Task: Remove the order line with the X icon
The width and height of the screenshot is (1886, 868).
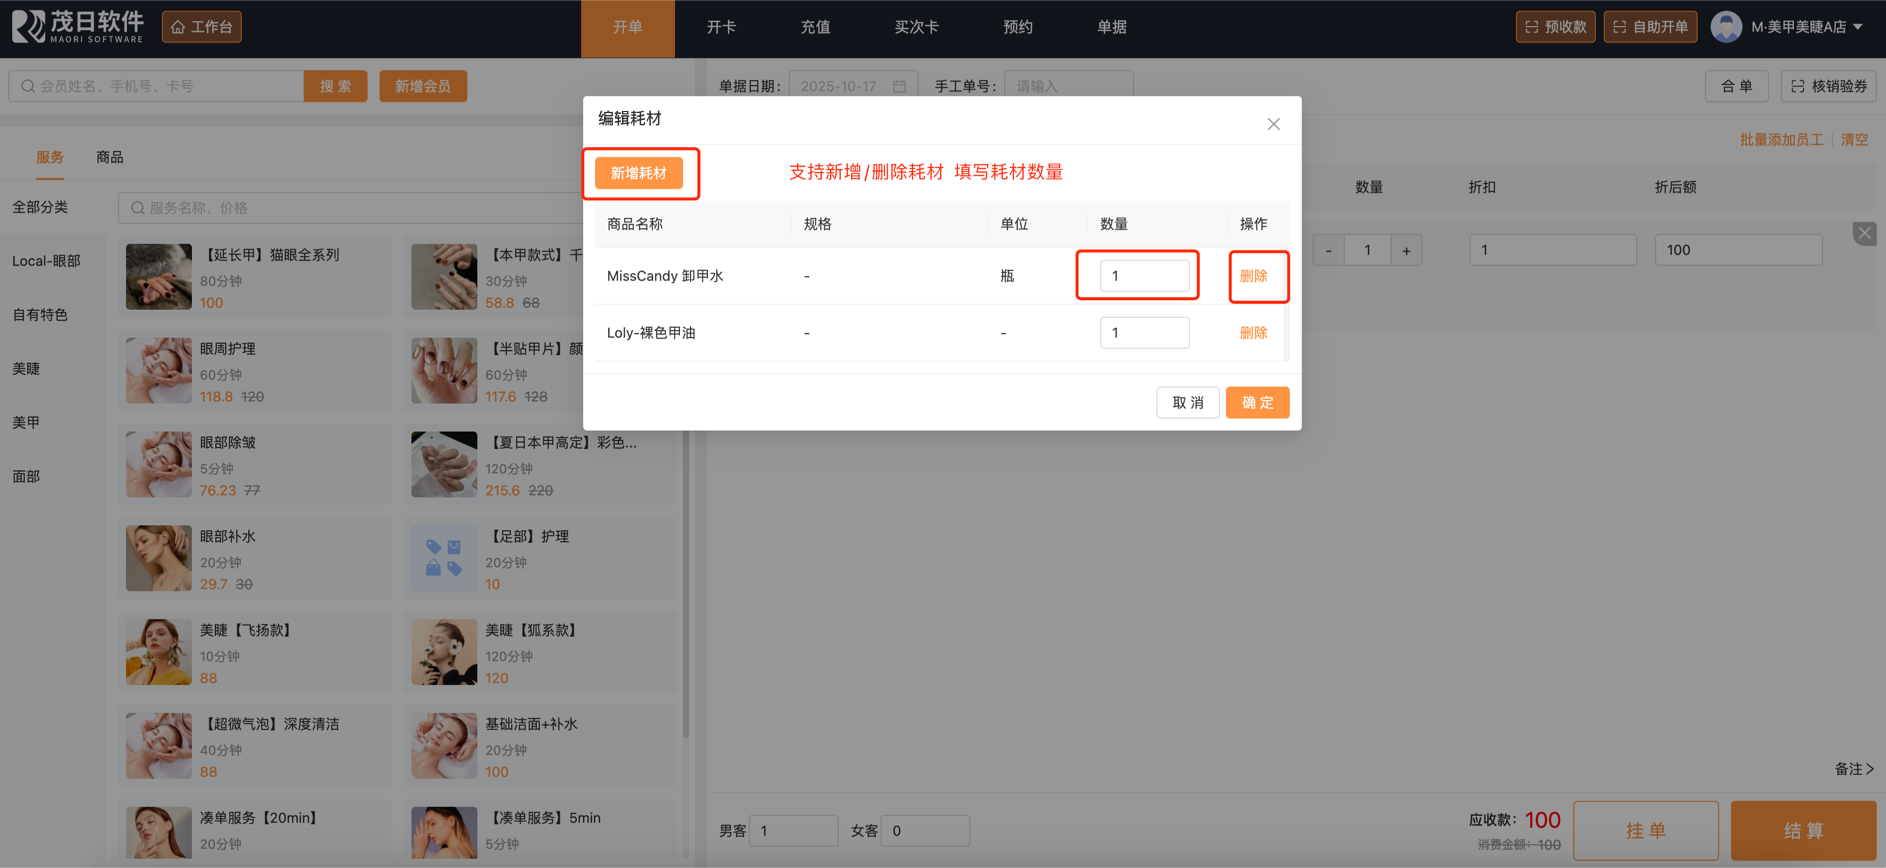Action: click(x=1864, y=233)
